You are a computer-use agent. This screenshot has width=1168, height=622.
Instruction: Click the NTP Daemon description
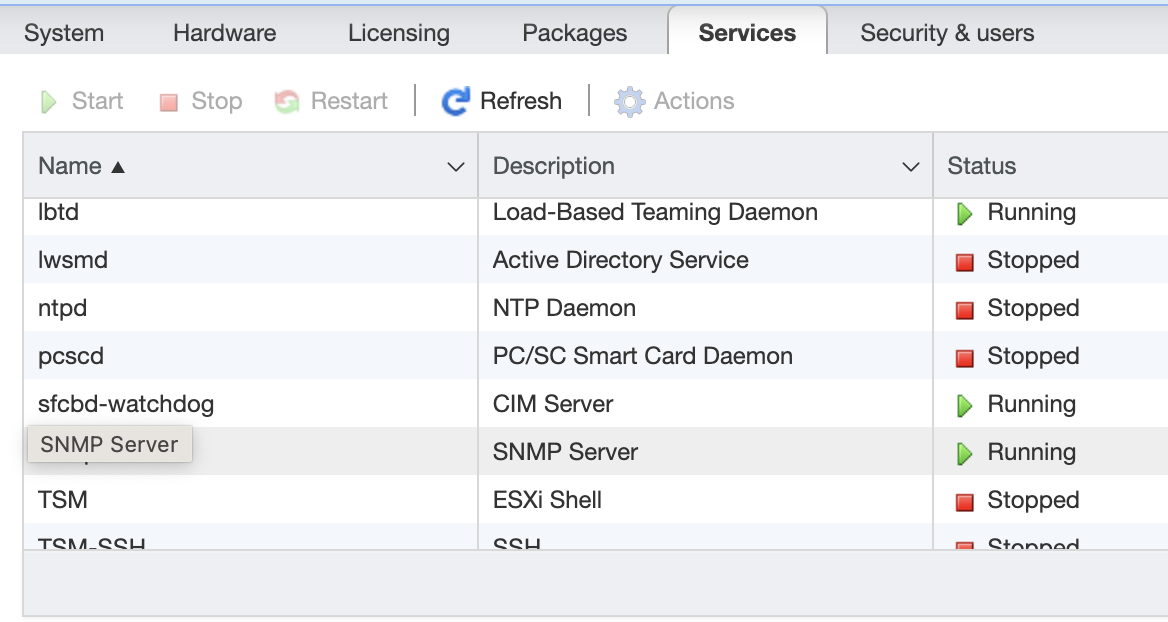tap(565, 308)
